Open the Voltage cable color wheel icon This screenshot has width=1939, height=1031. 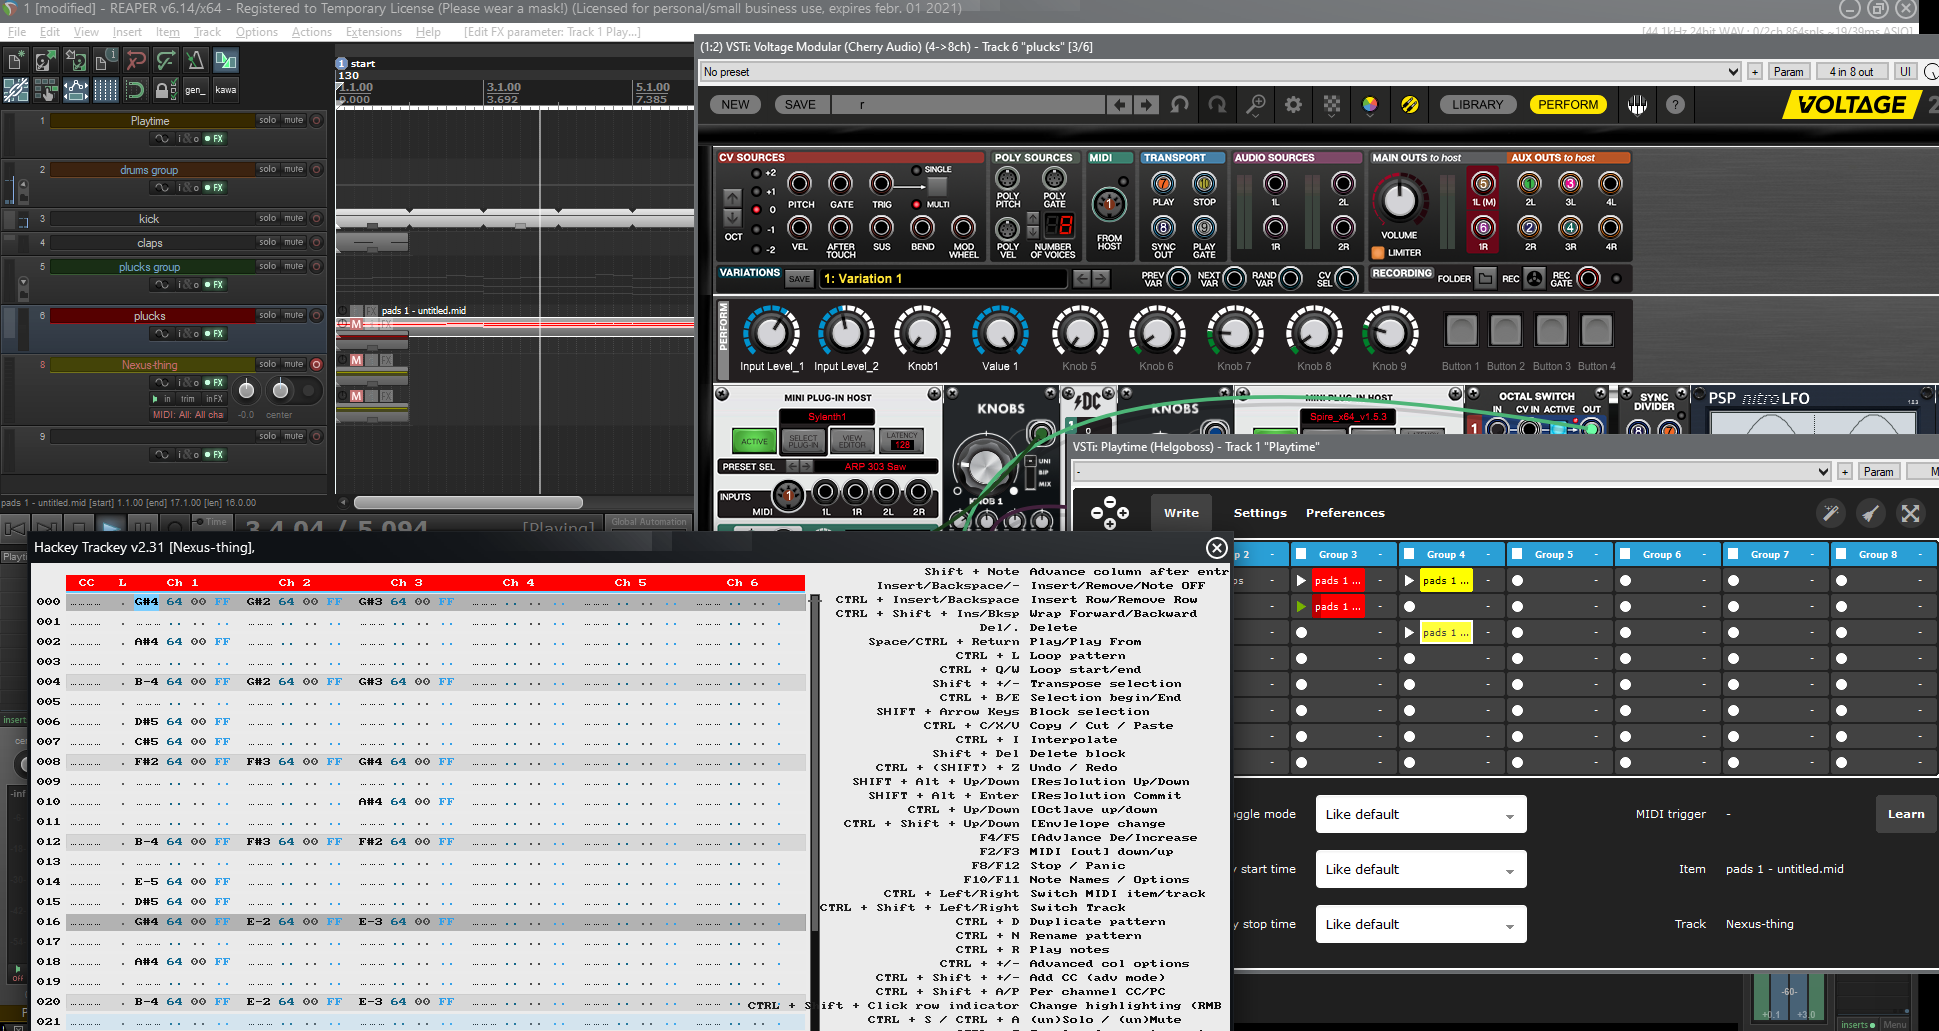[x=1370, y=105]
